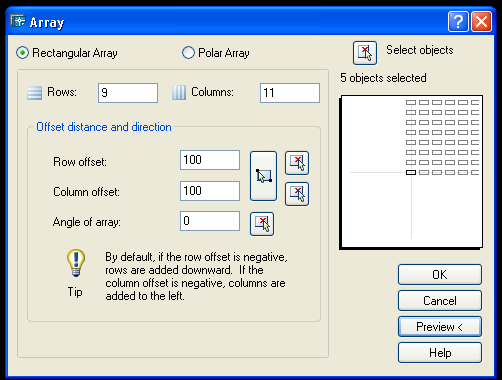Click the Angle of array field
The image size is (502, 380).
tap(210, 221)
